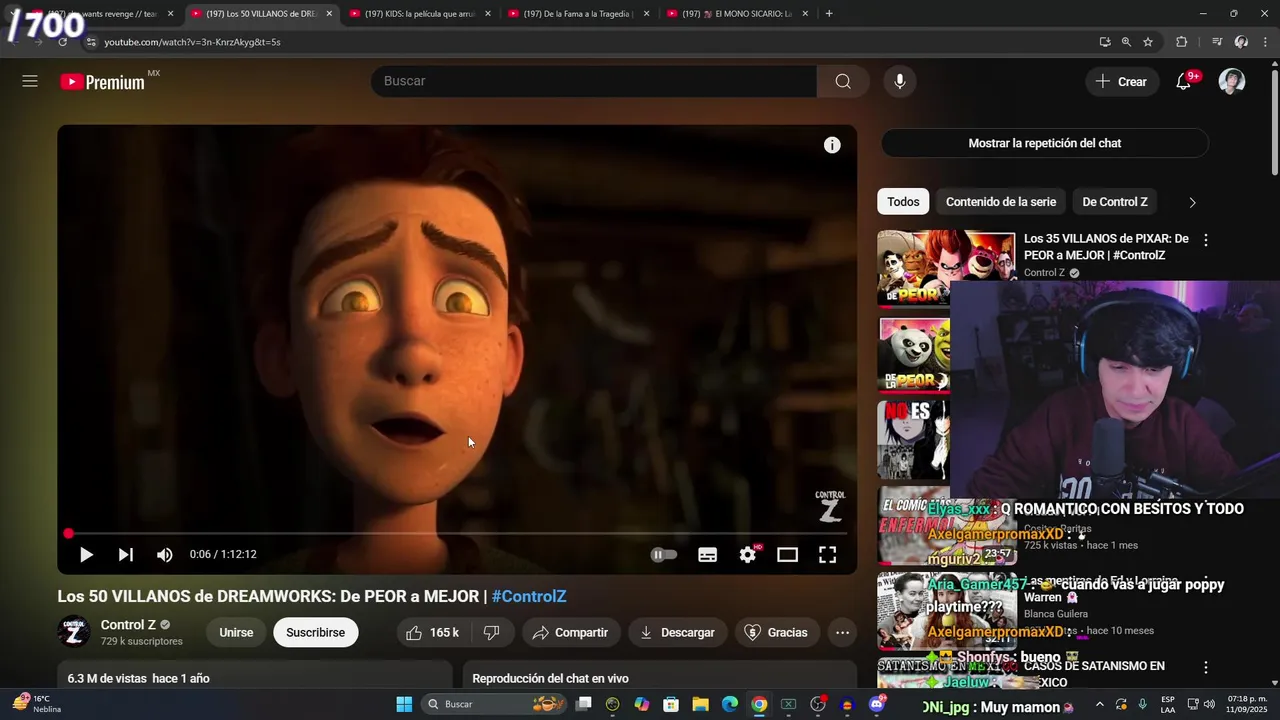Screen dimensions: 1280x720
Task: Download the video with Descargar
Action: tap(677, 632)
